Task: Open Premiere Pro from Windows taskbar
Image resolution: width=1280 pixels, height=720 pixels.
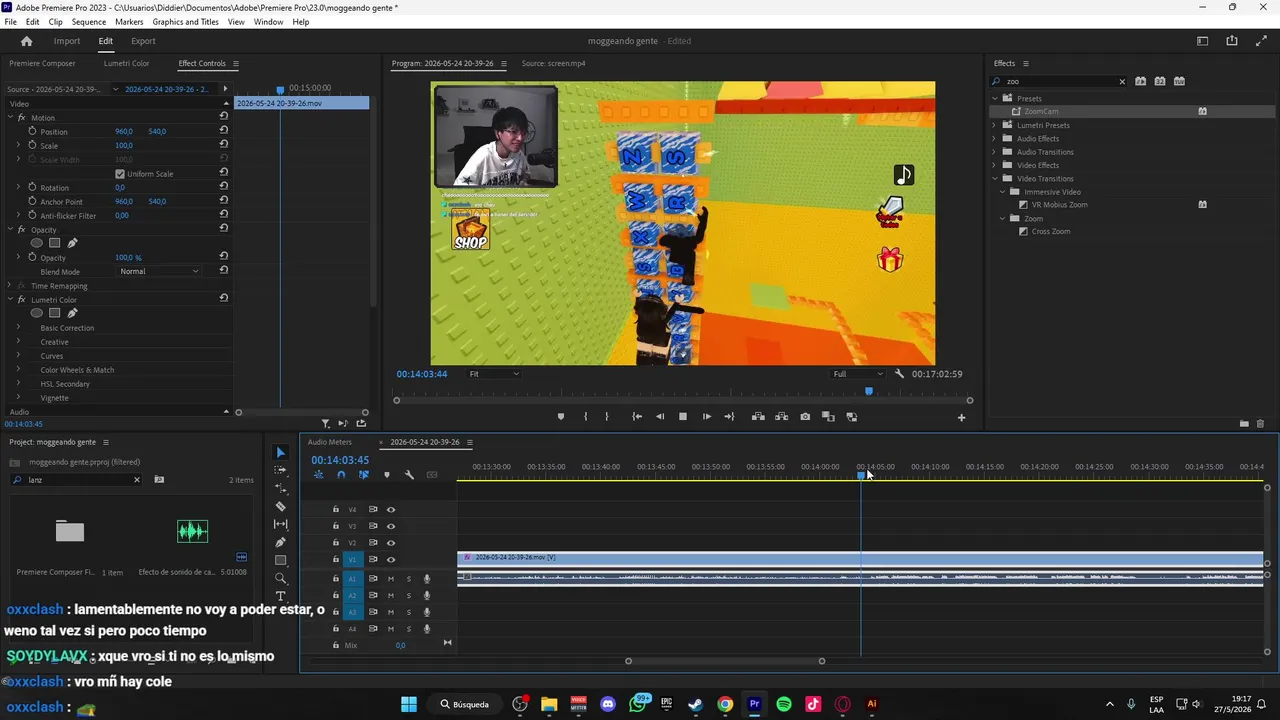Action: 755,704
